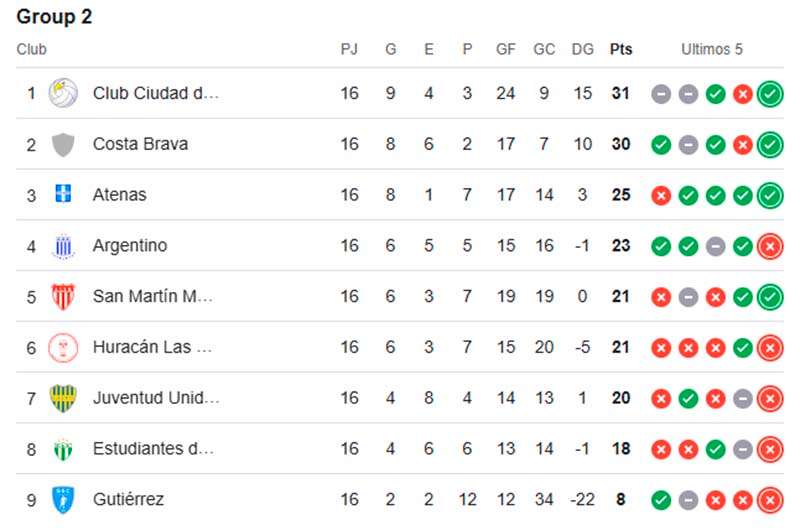Click Argentino's latest highlighted loss icon
800x530 pixels.
(x=770, y=246)
